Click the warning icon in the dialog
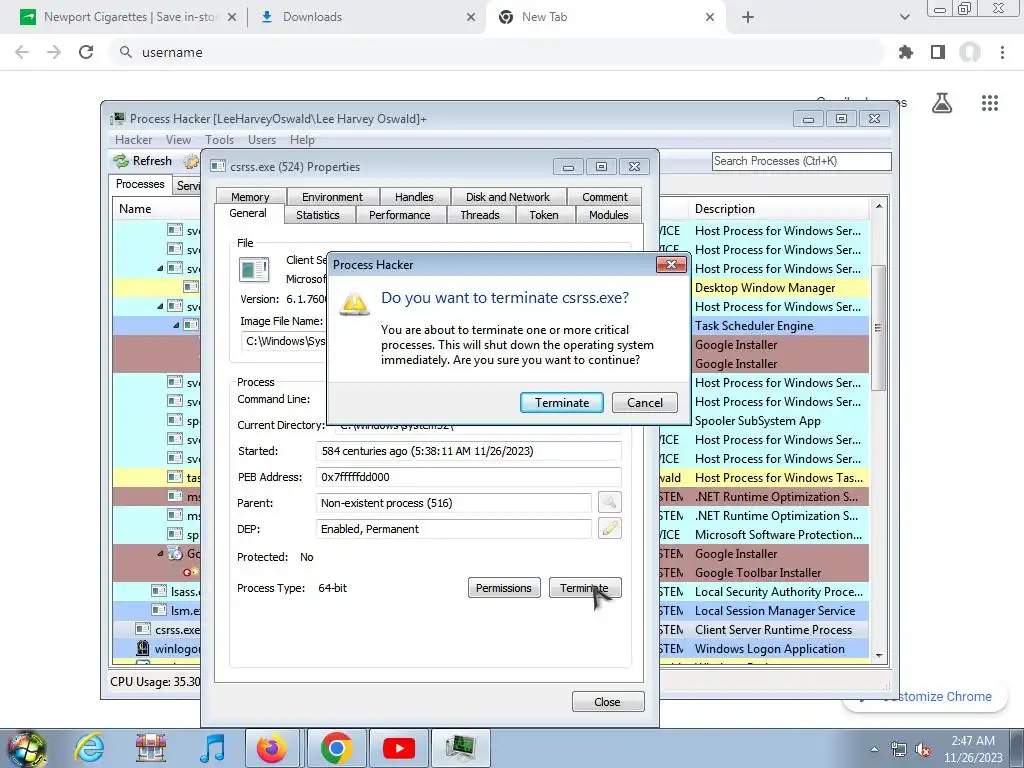This screenshot has height=768, width=1024. coord(355,303)
